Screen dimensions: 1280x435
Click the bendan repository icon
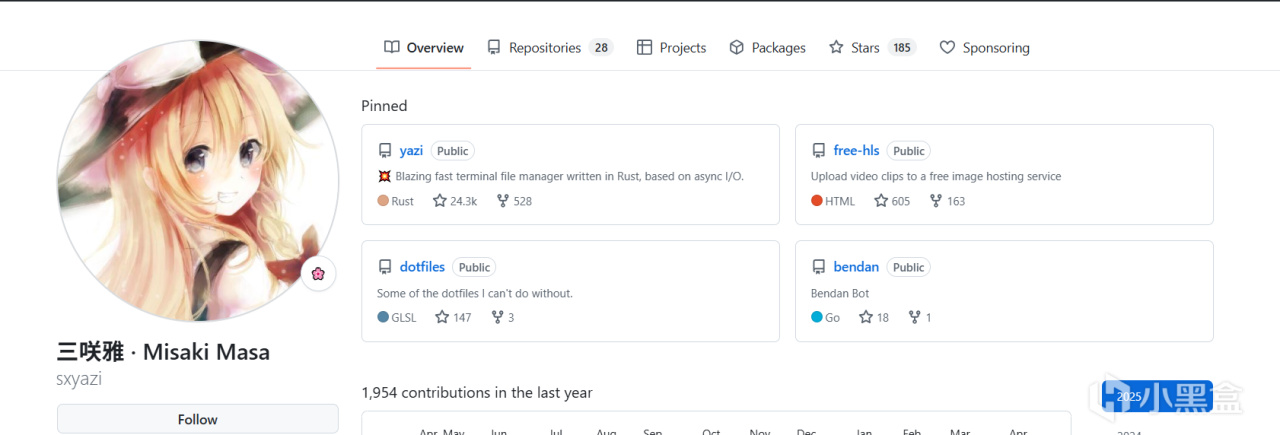coord(819,267)
